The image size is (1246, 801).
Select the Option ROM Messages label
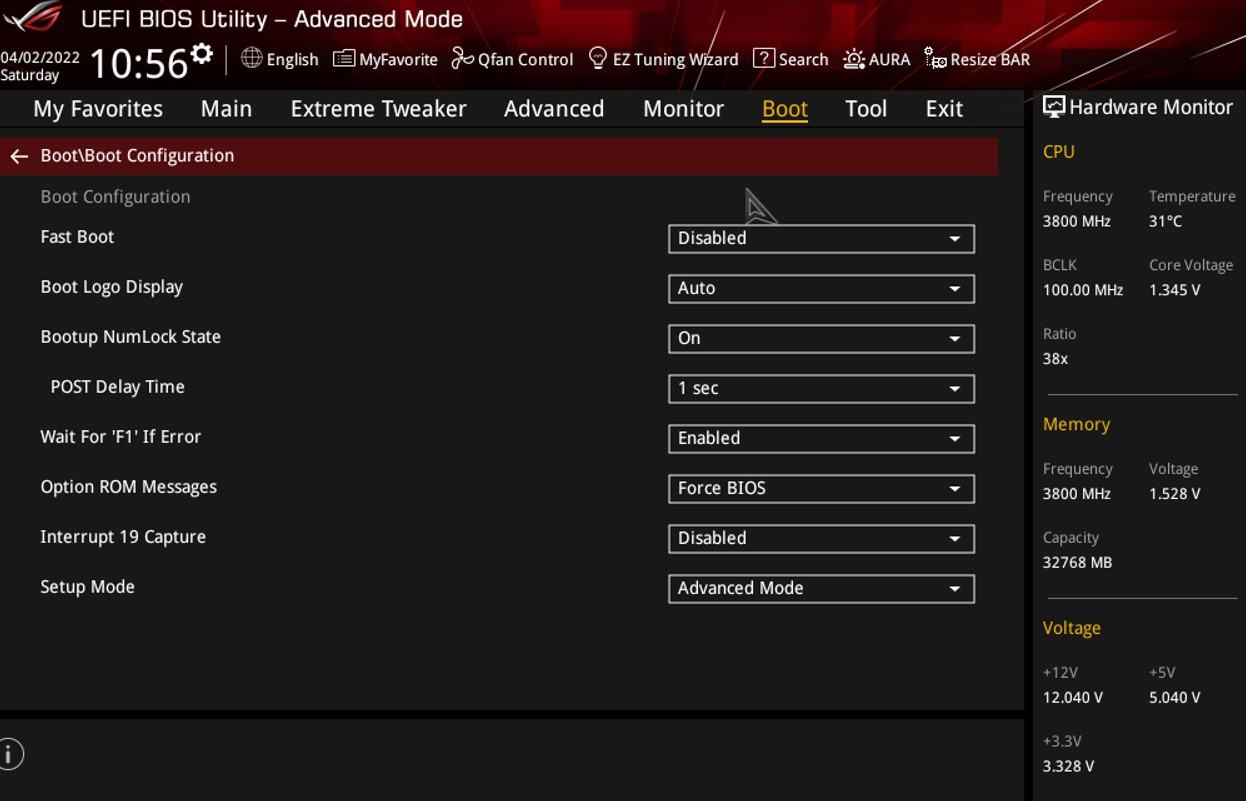[129, 487]
